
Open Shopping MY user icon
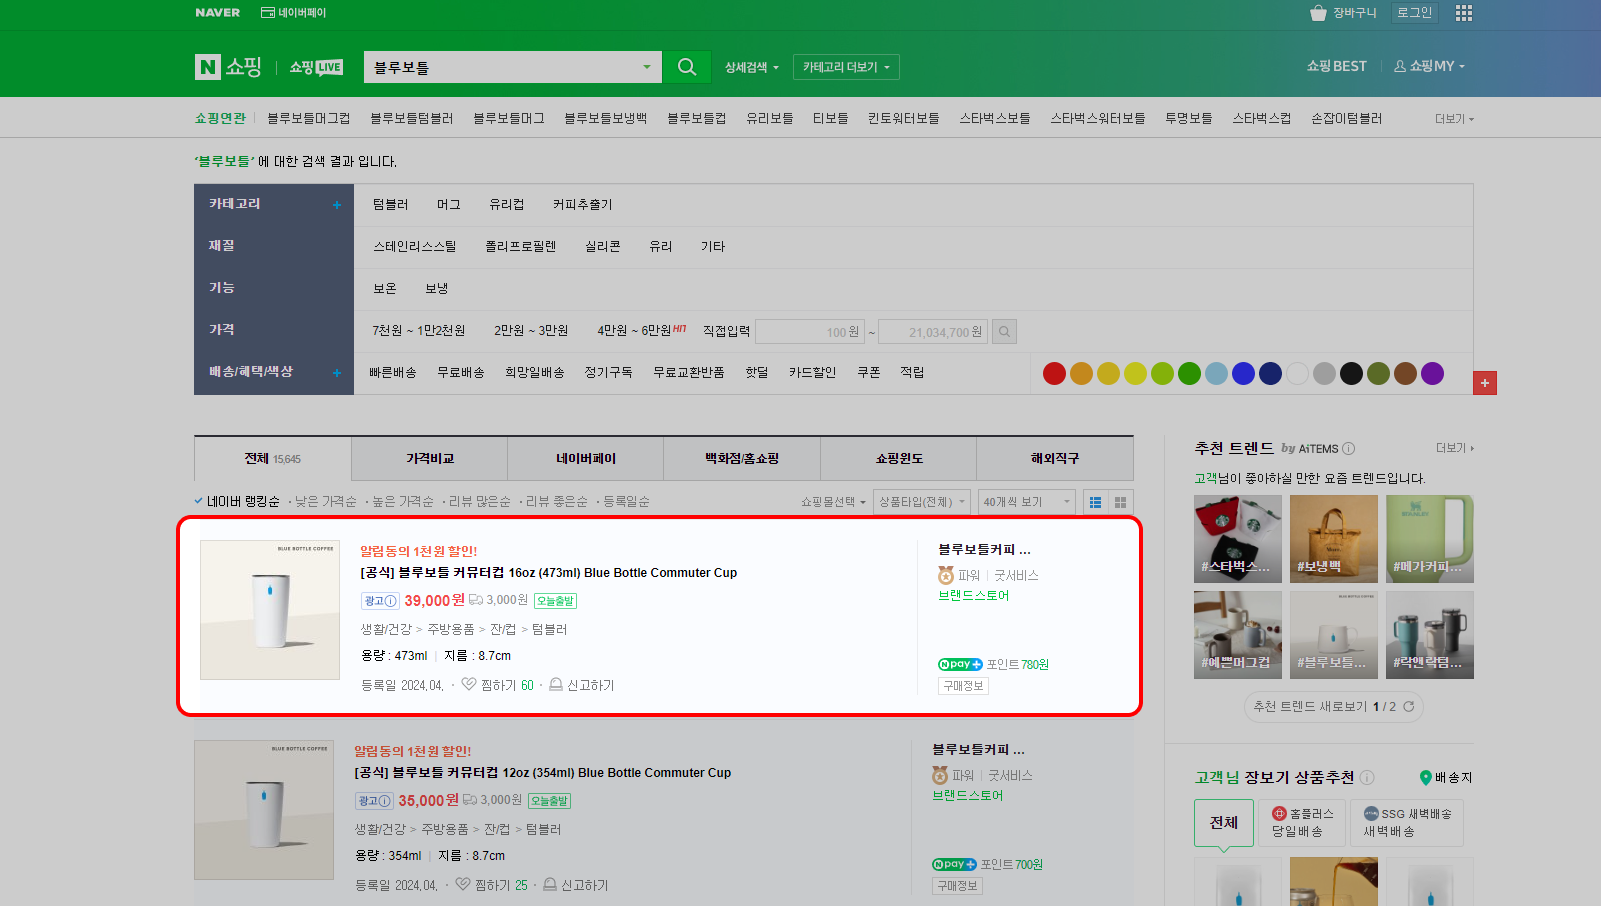pyautogui.click(x=1400, y=66)
